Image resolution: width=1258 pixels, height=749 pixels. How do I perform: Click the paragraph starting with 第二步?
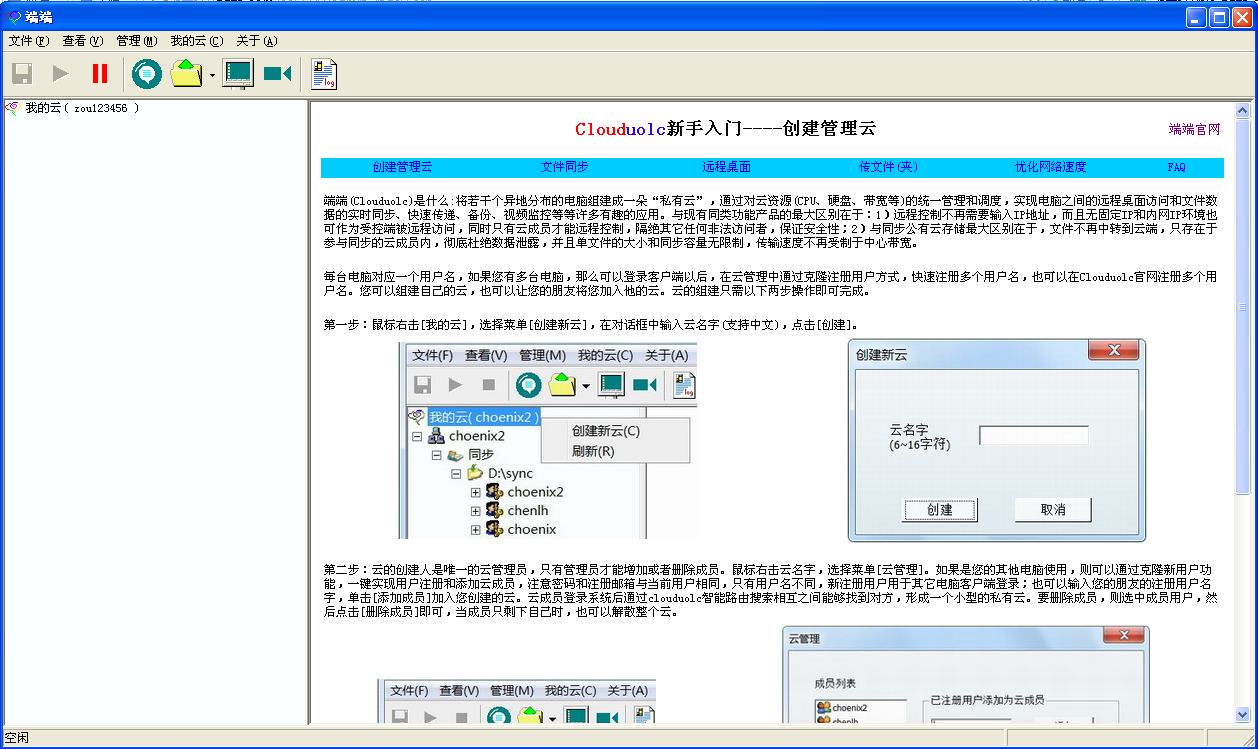pyautogui.click(x=771, y=590)
